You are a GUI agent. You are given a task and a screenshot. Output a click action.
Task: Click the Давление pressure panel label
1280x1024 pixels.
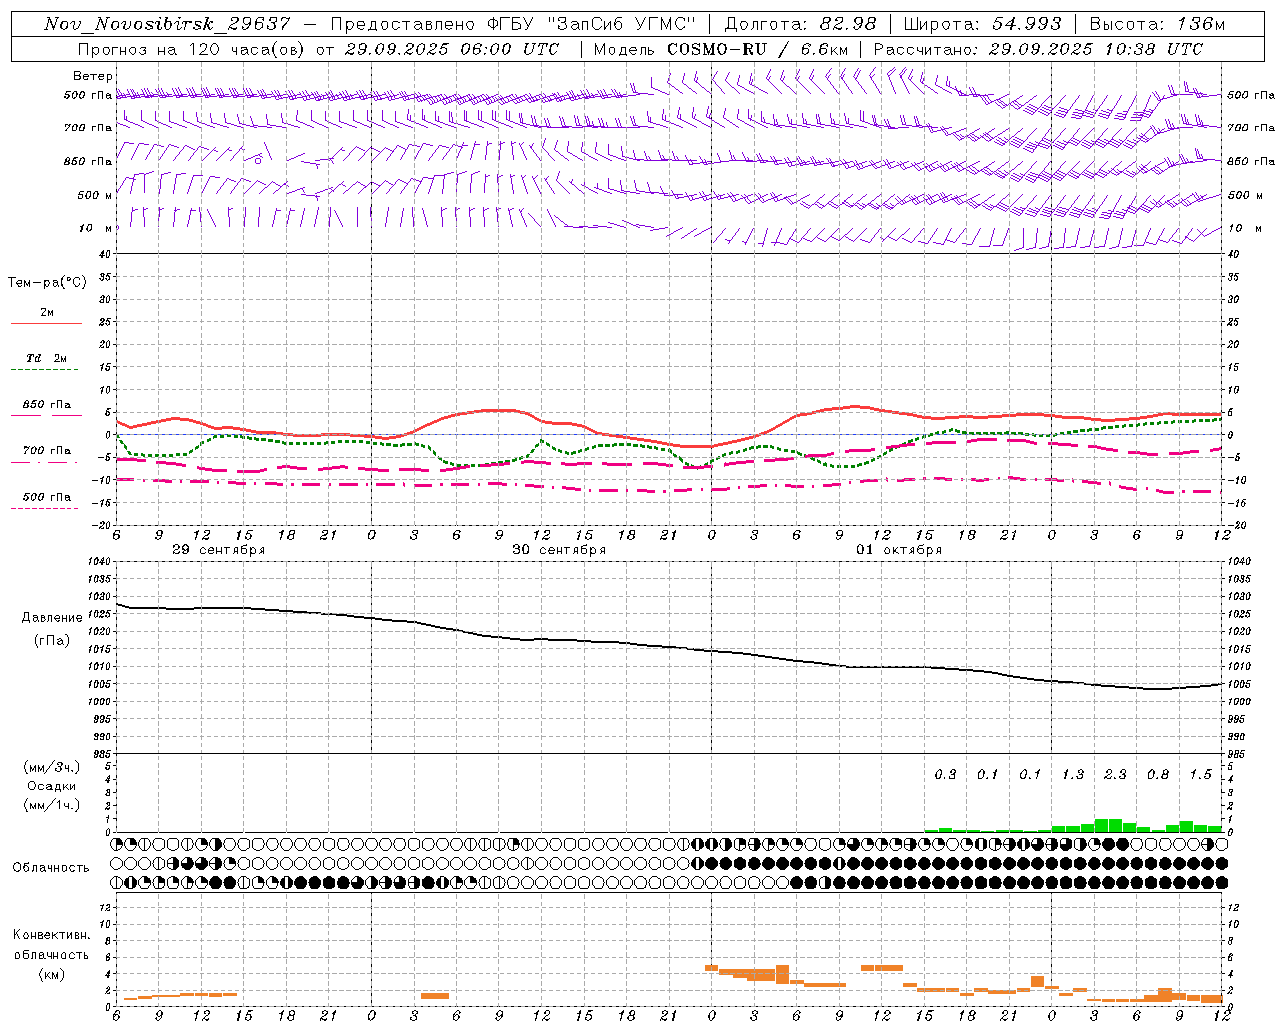[x=52, y=618]
